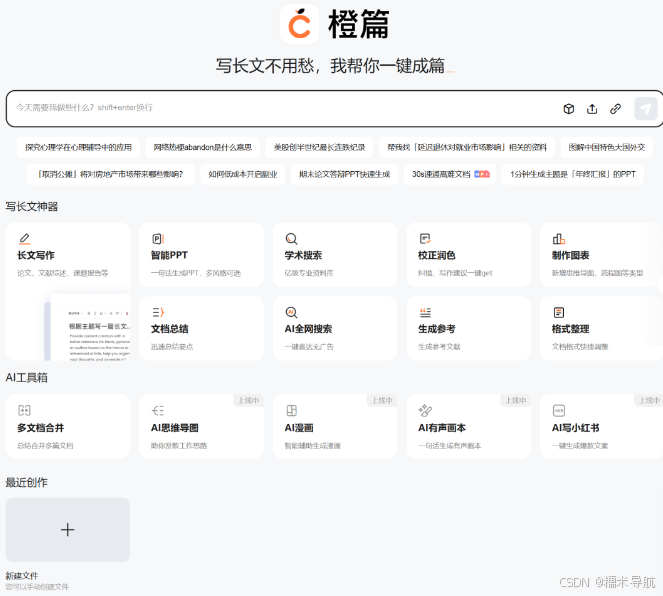The width and height of the screenshot is (663, 596).
Task: Open the 长文写作 card title
Action: [36, 255]
